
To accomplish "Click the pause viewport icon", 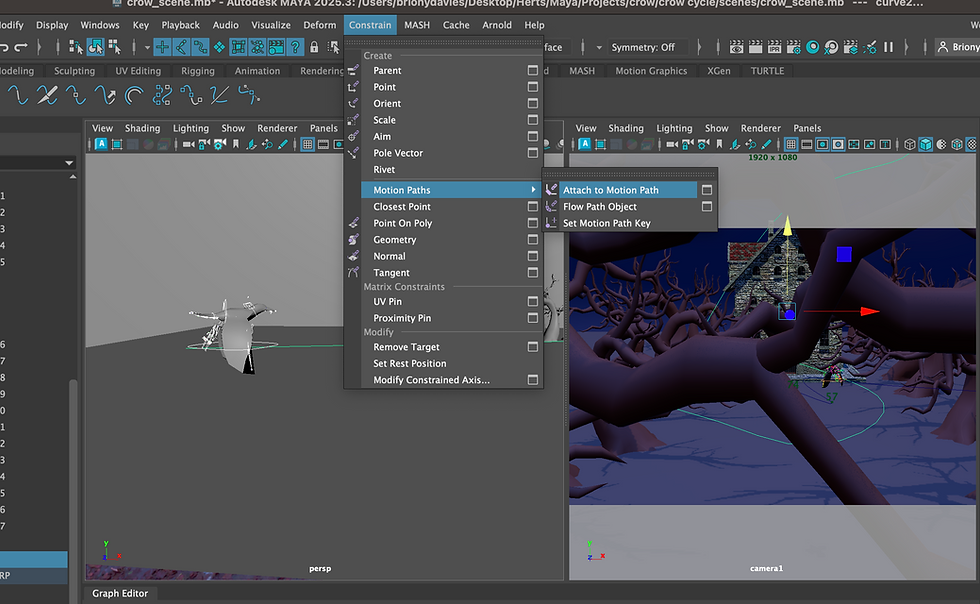I will (x=888, y=47).
